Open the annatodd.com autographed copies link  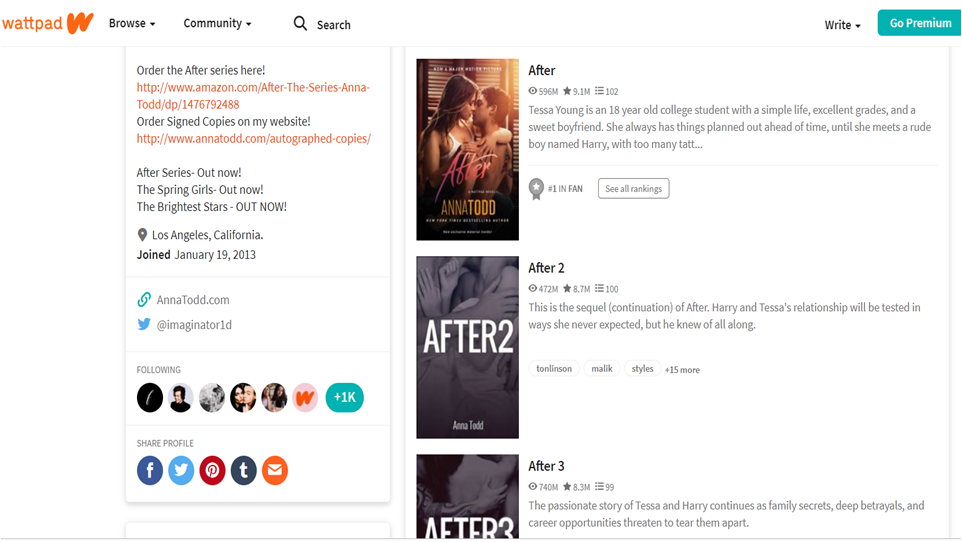click(253, 139)
